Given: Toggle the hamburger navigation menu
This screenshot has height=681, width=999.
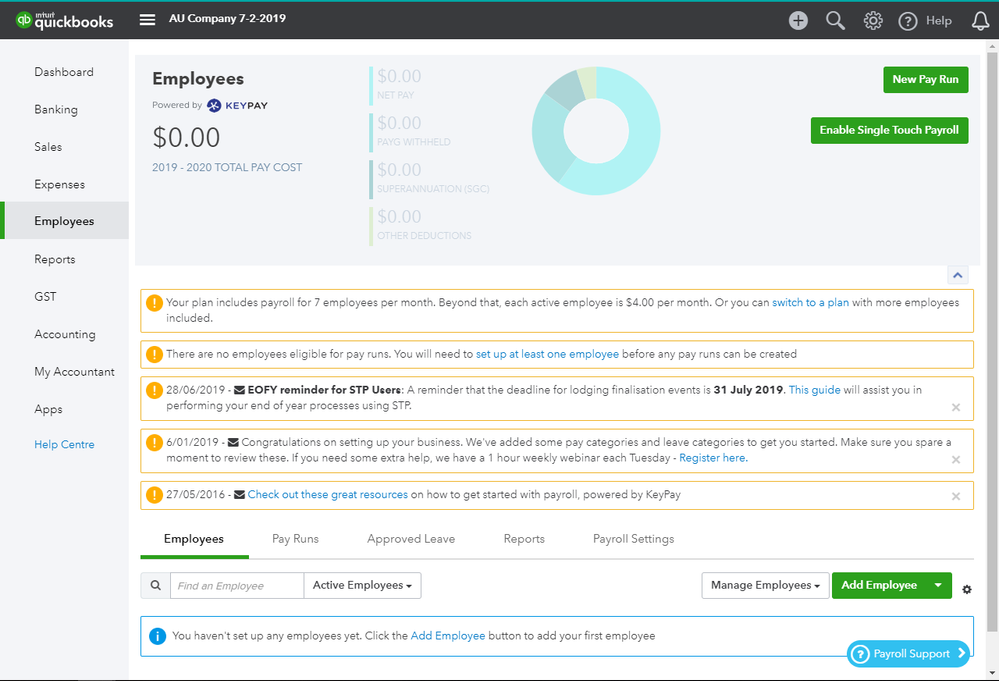Looking at the screenshot, I should click(147, 20).
